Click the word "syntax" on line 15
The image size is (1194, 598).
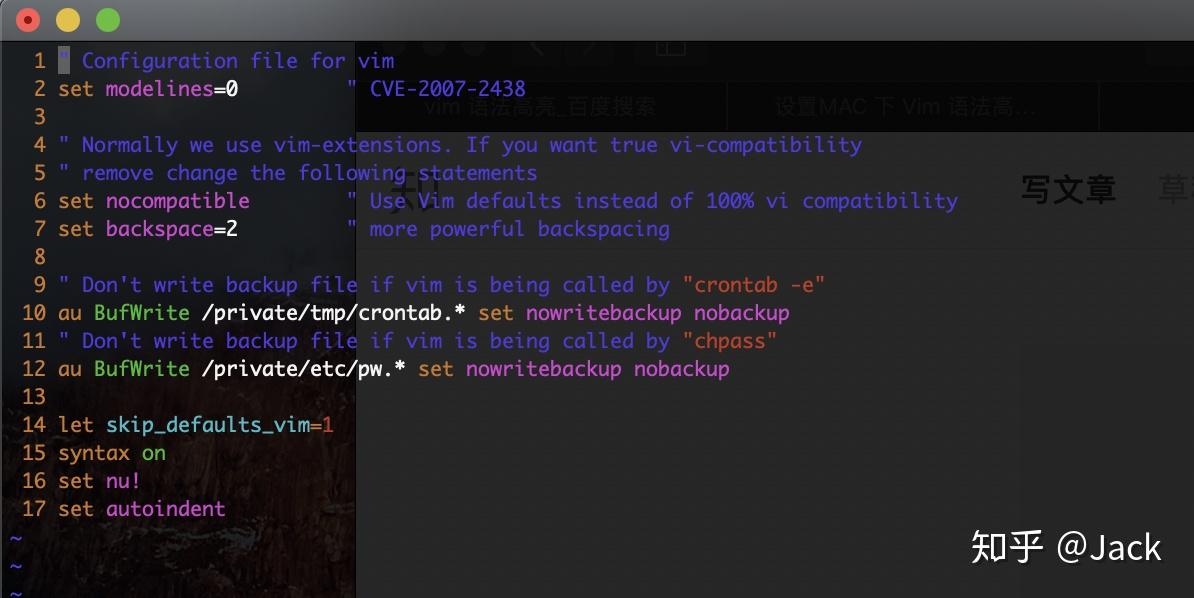[94, 453]
